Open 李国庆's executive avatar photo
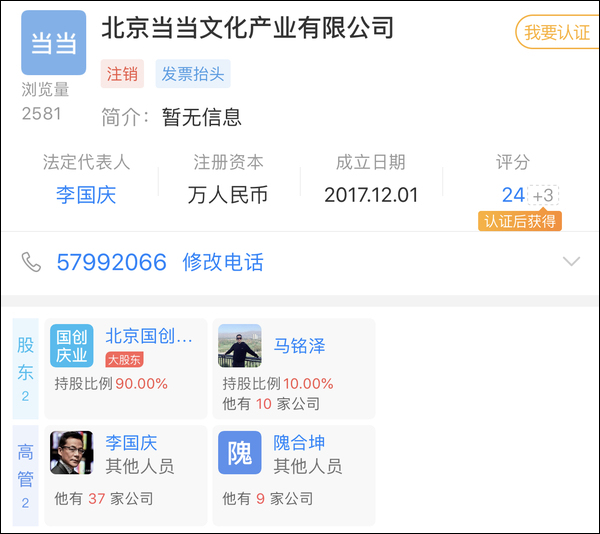The height and width of the screenshot is (534, 600). [x=71, y=453]
